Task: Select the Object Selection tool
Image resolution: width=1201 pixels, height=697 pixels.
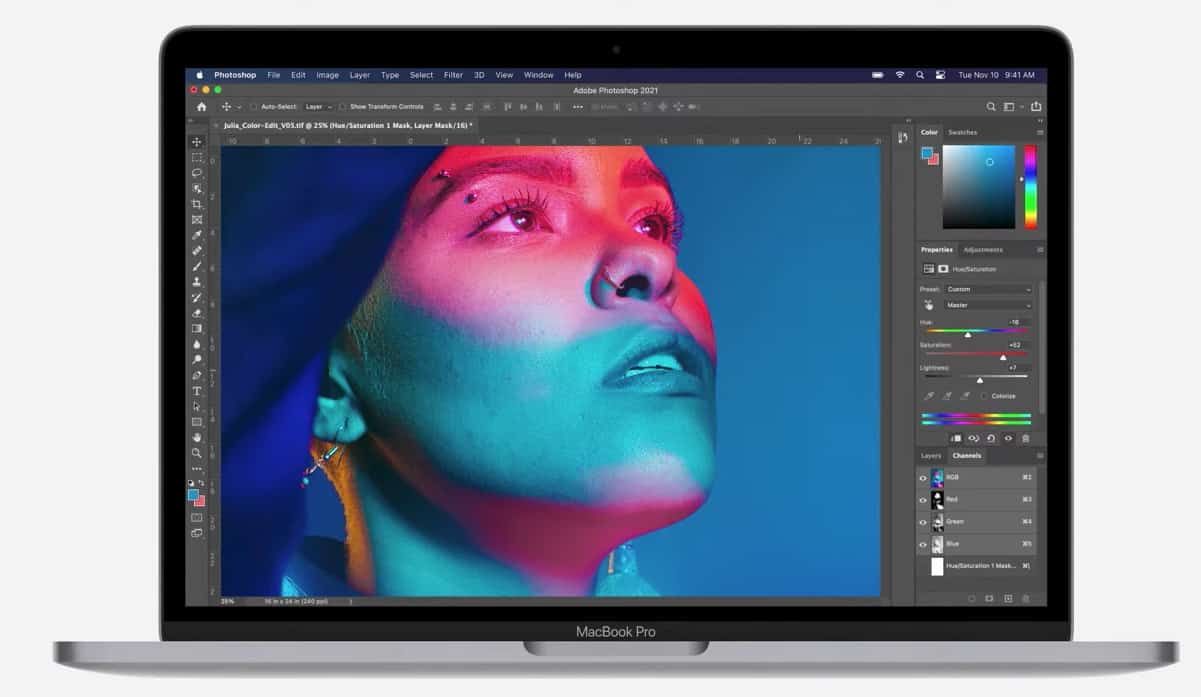Action: [x=197, y=188]
